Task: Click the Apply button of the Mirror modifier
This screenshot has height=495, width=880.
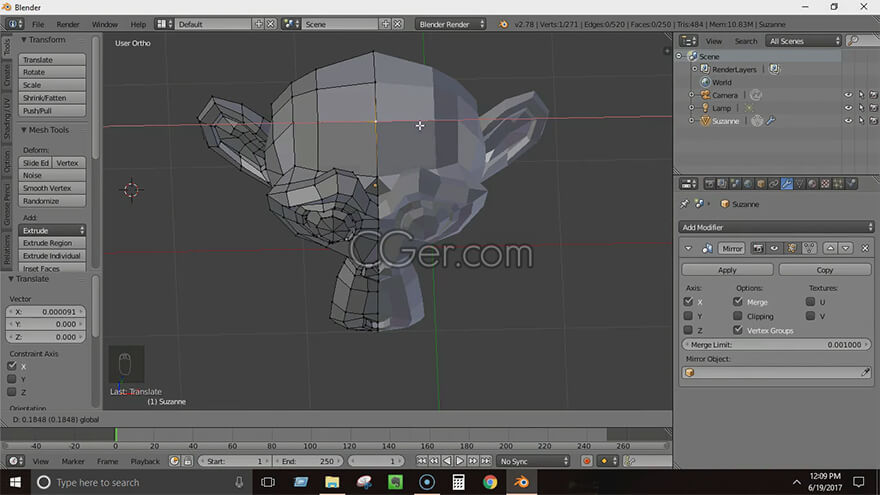Action: coord(727,270)
